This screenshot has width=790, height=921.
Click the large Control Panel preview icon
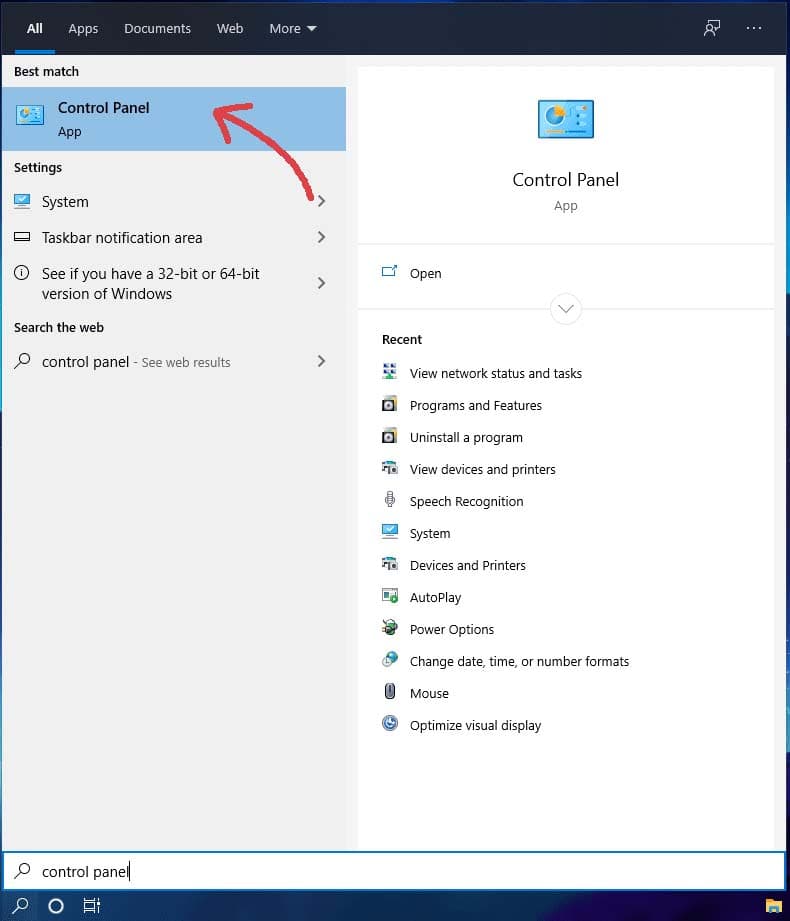(x=565, y=119)
